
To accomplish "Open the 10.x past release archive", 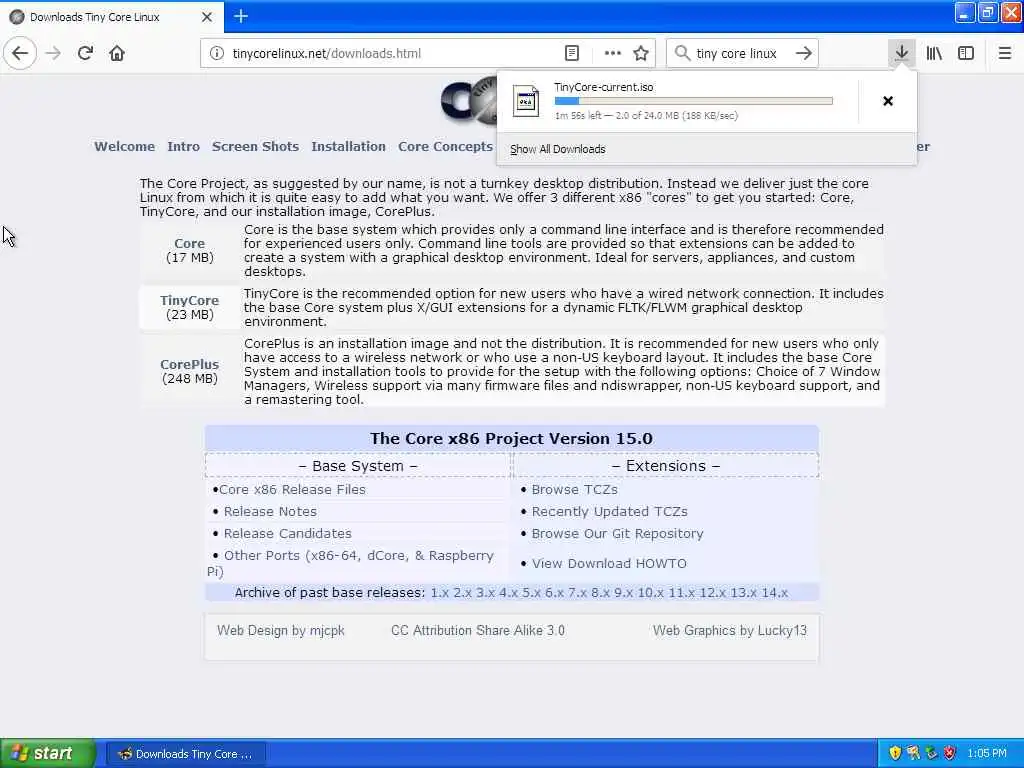I will pyautogui.click(x=650, y=593).
